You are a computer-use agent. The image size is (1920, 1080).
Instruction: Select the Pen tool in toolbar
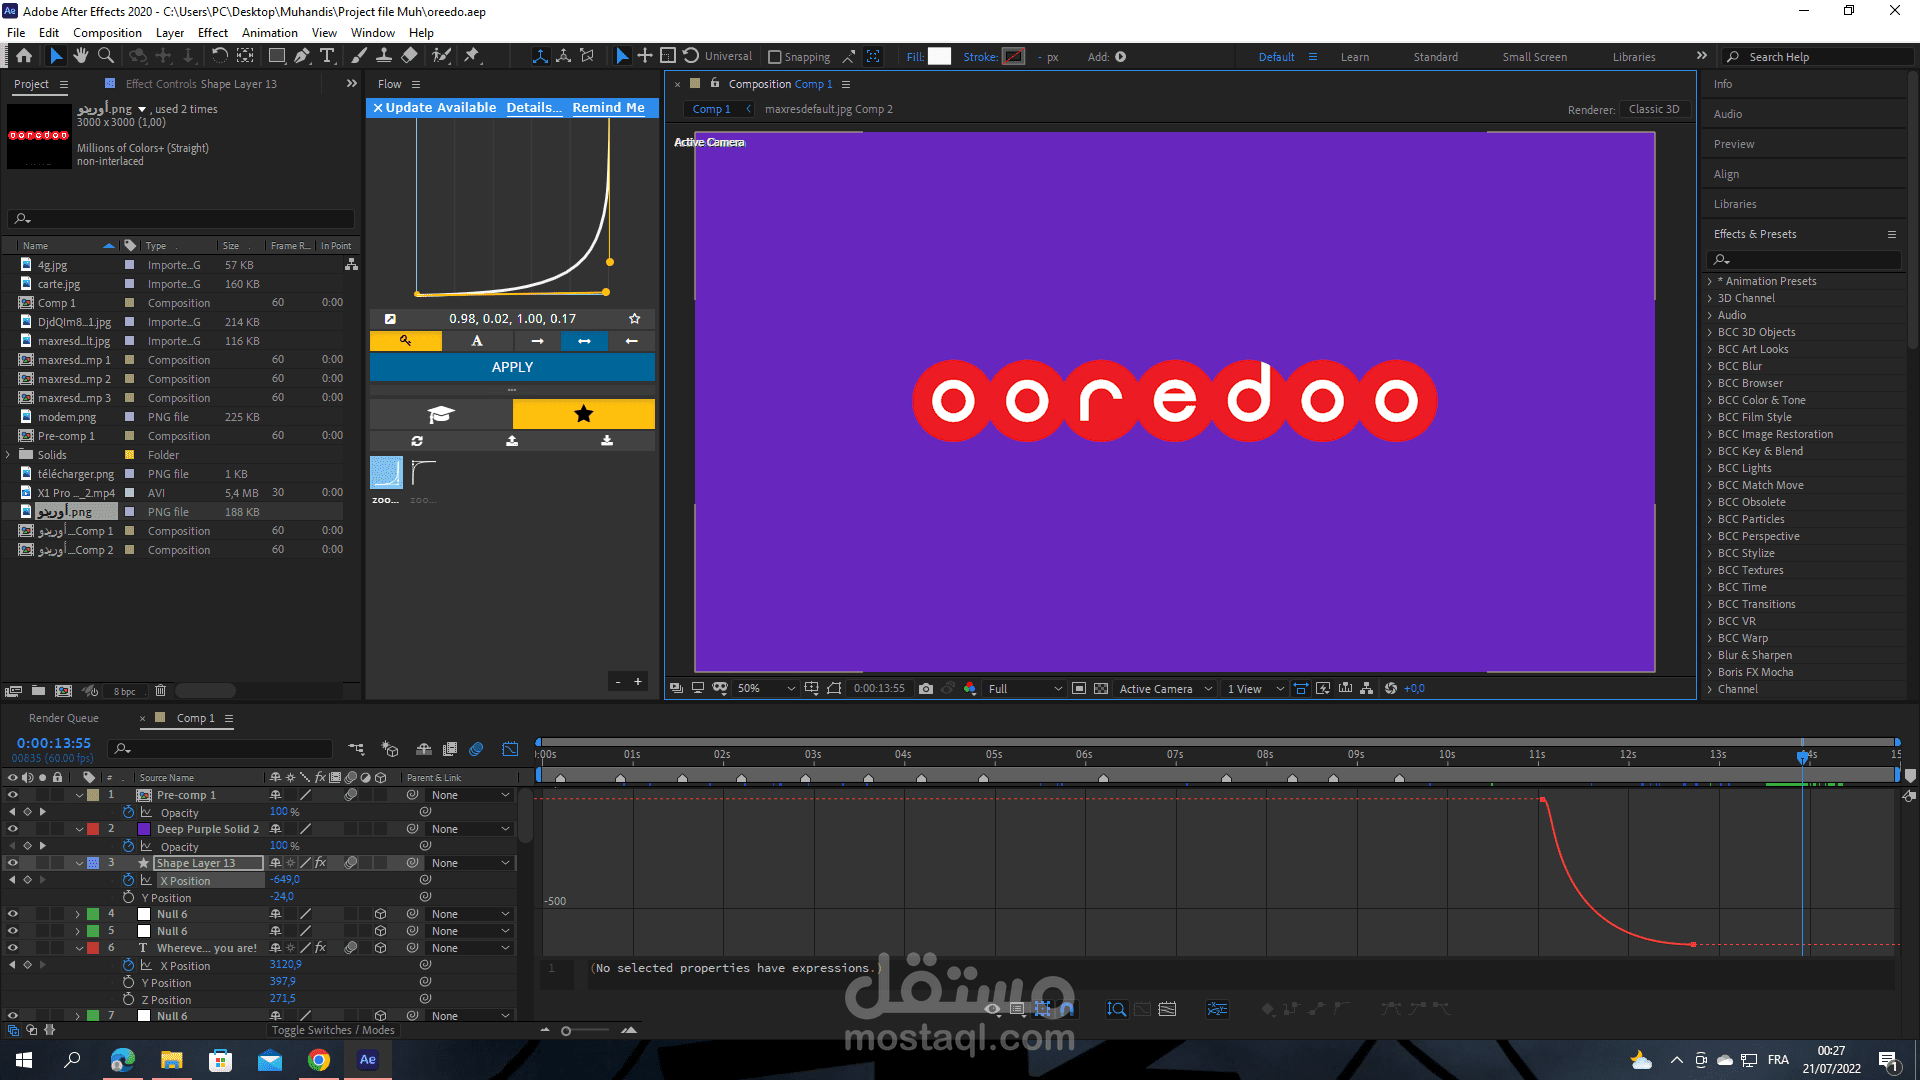(x=301, y=56)
